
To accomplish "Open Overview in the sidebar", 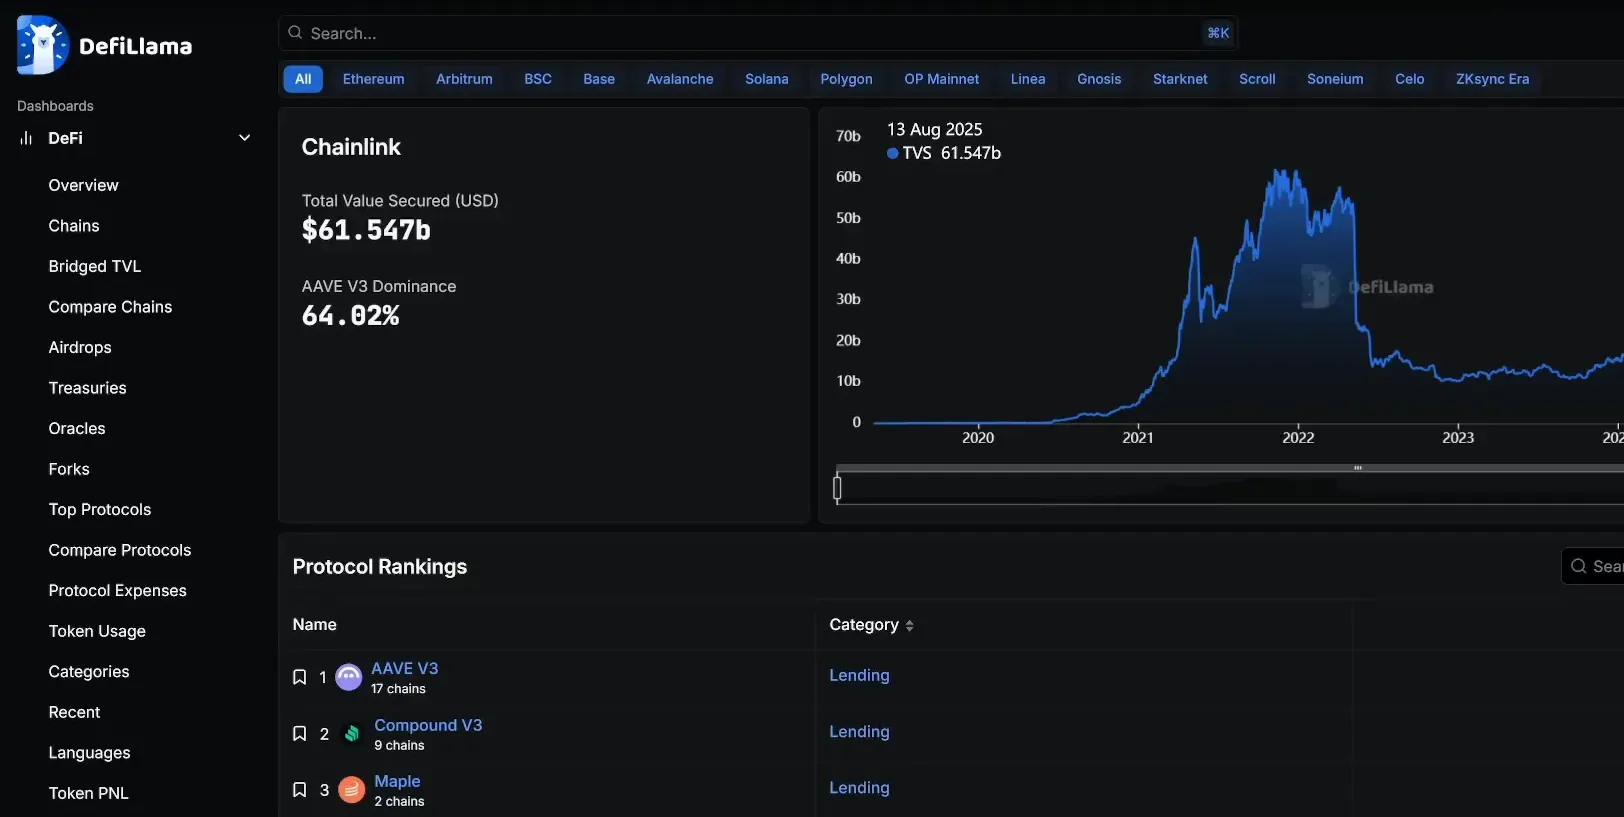I will click(83, 185).
